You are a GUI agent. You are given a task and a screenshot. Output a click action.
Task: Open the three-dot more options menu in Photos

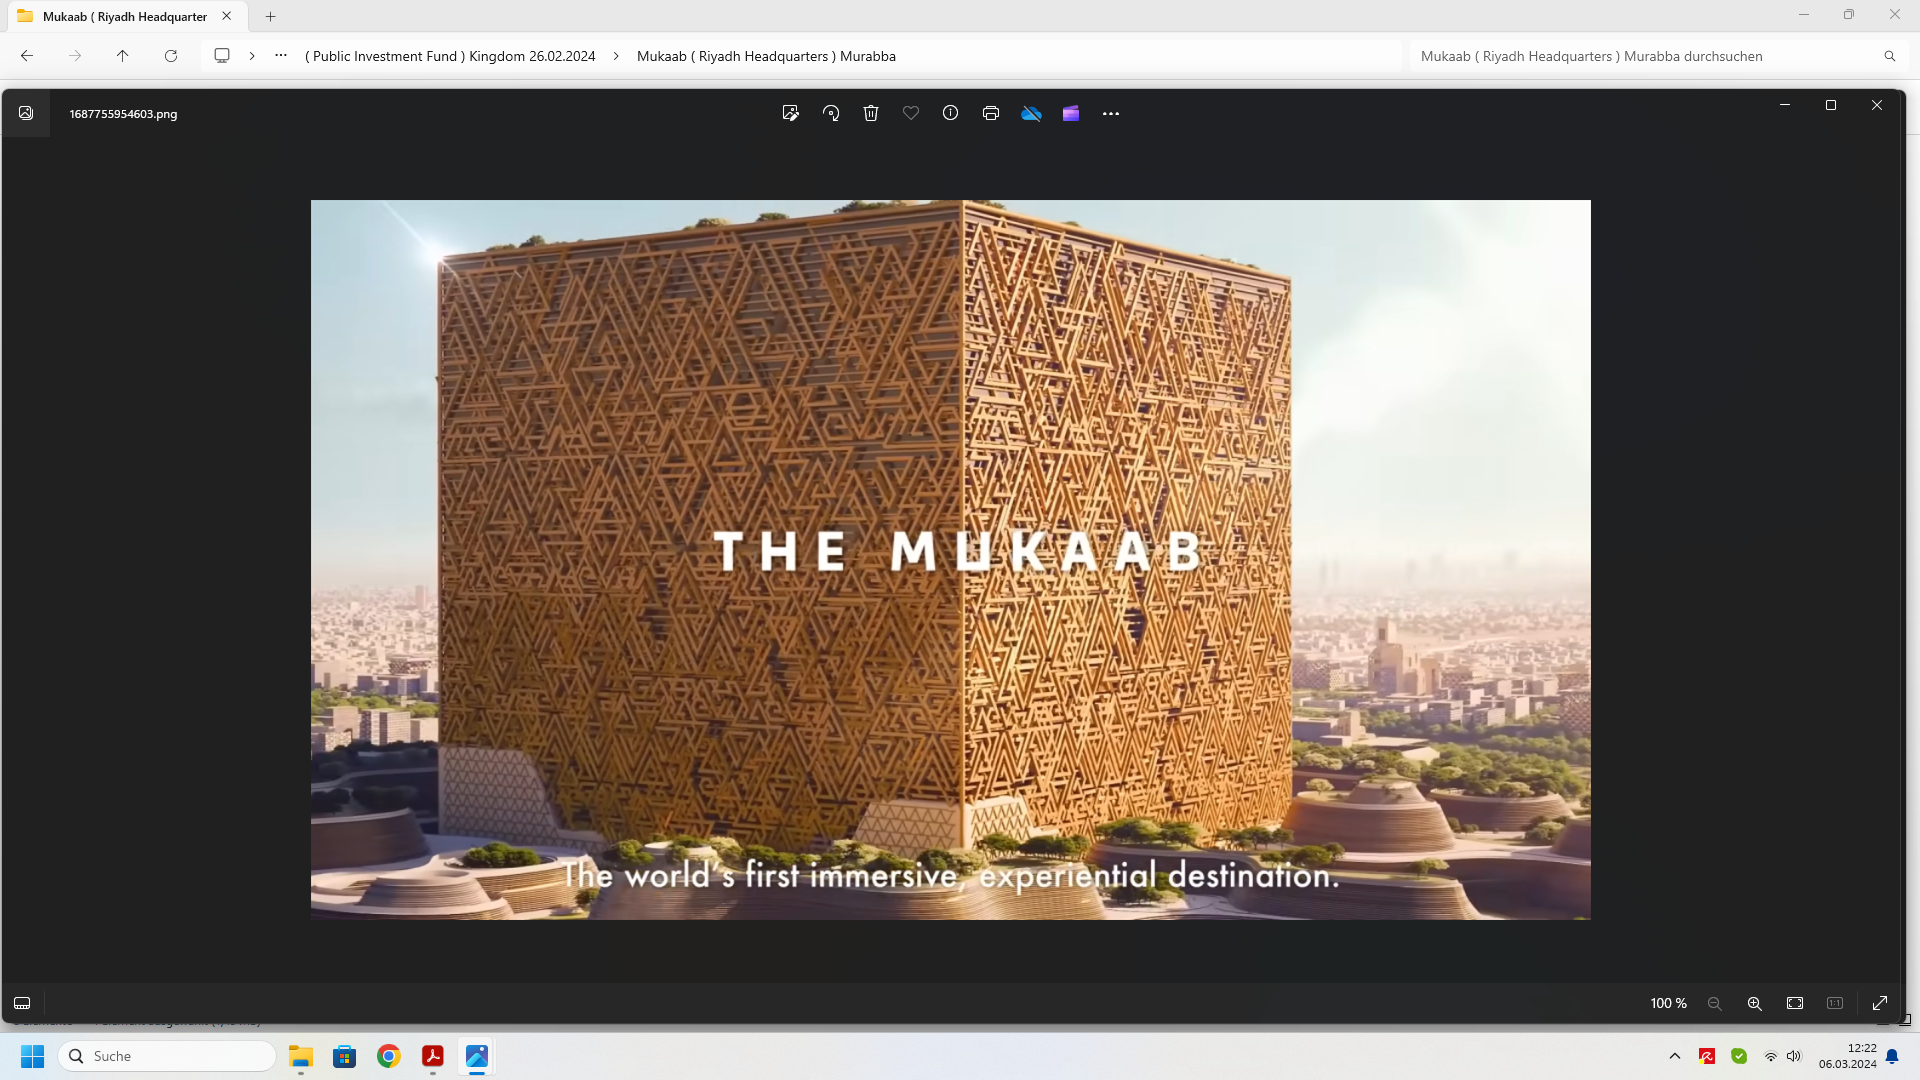tap(1111, 113)
